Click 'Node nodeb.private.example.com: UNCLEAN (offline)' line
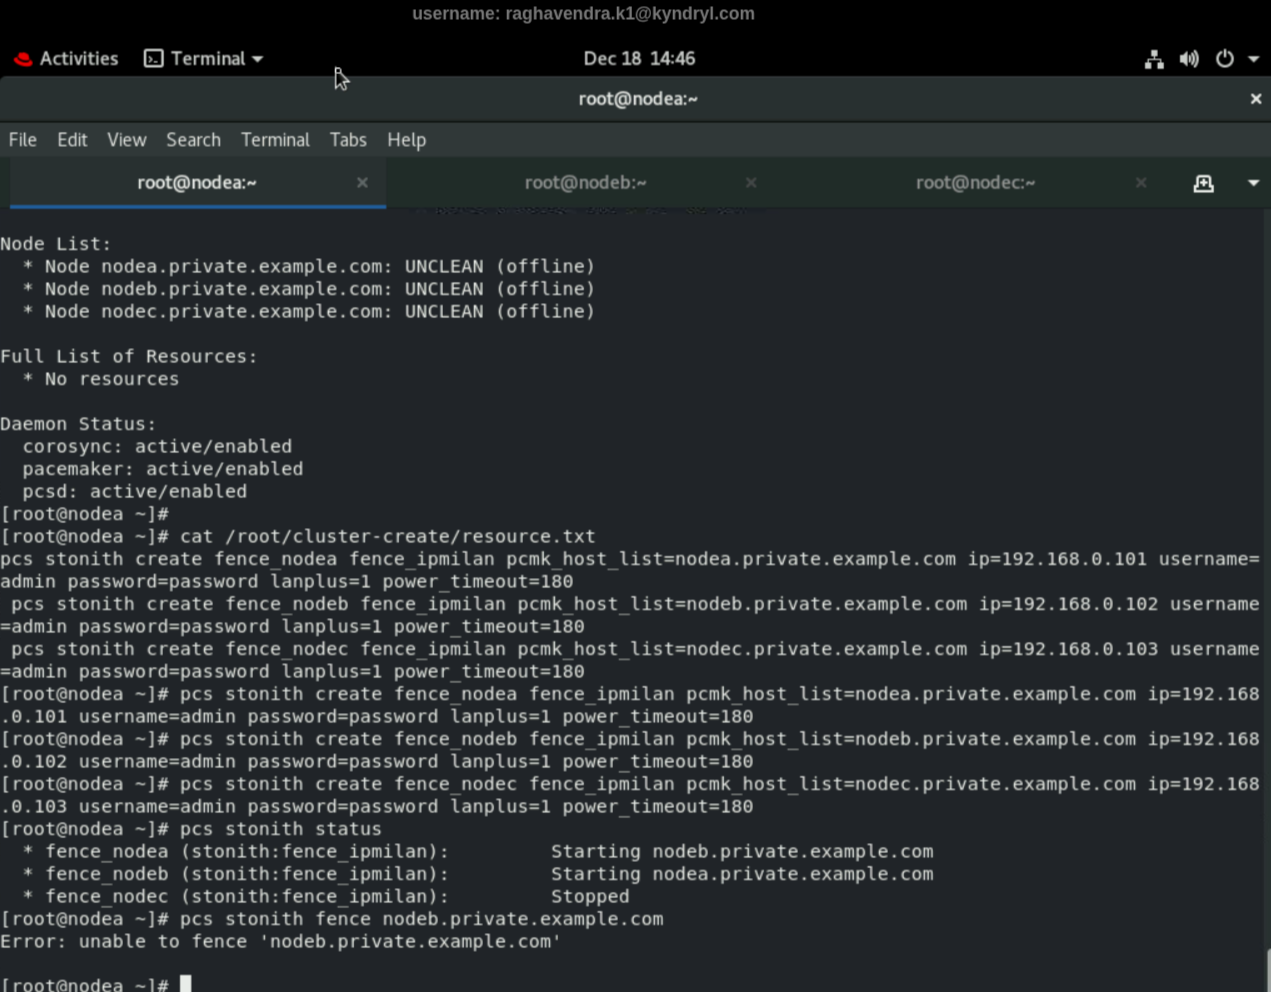This screenshot has width=1271, height=992. [x=309, y=289]
